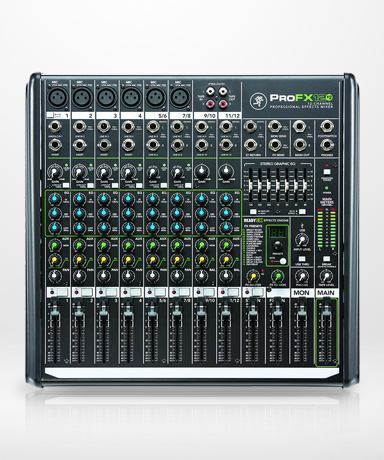Mute channel 5/6

coord(160,293)
